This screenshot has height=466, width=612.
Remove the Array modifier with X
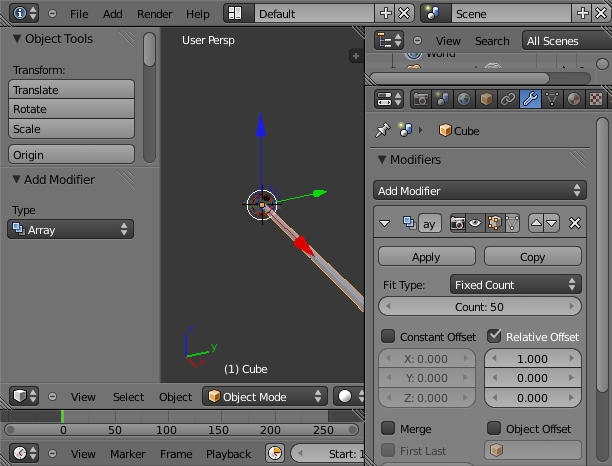tap(575, 223)
